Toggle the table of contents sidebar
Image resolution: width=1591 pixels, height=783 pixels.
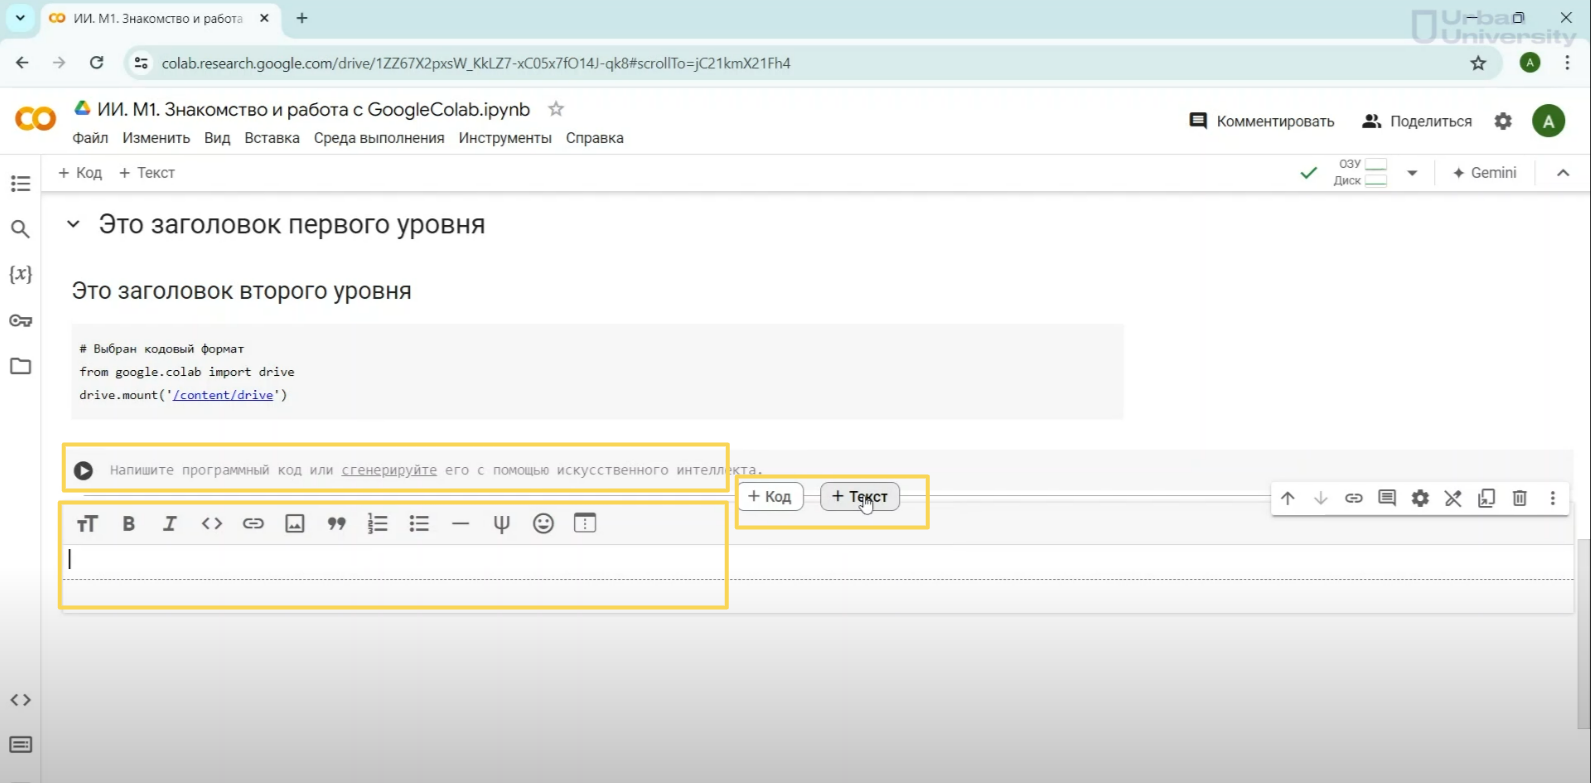pyautogui.click(x=20, y=184)
